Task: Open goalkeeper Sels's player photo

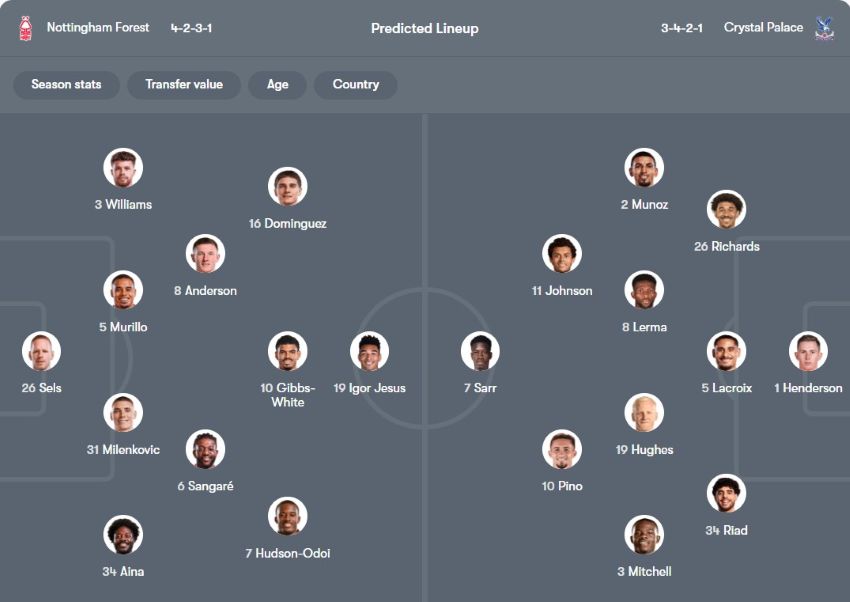Action: [x=42, y=352]
